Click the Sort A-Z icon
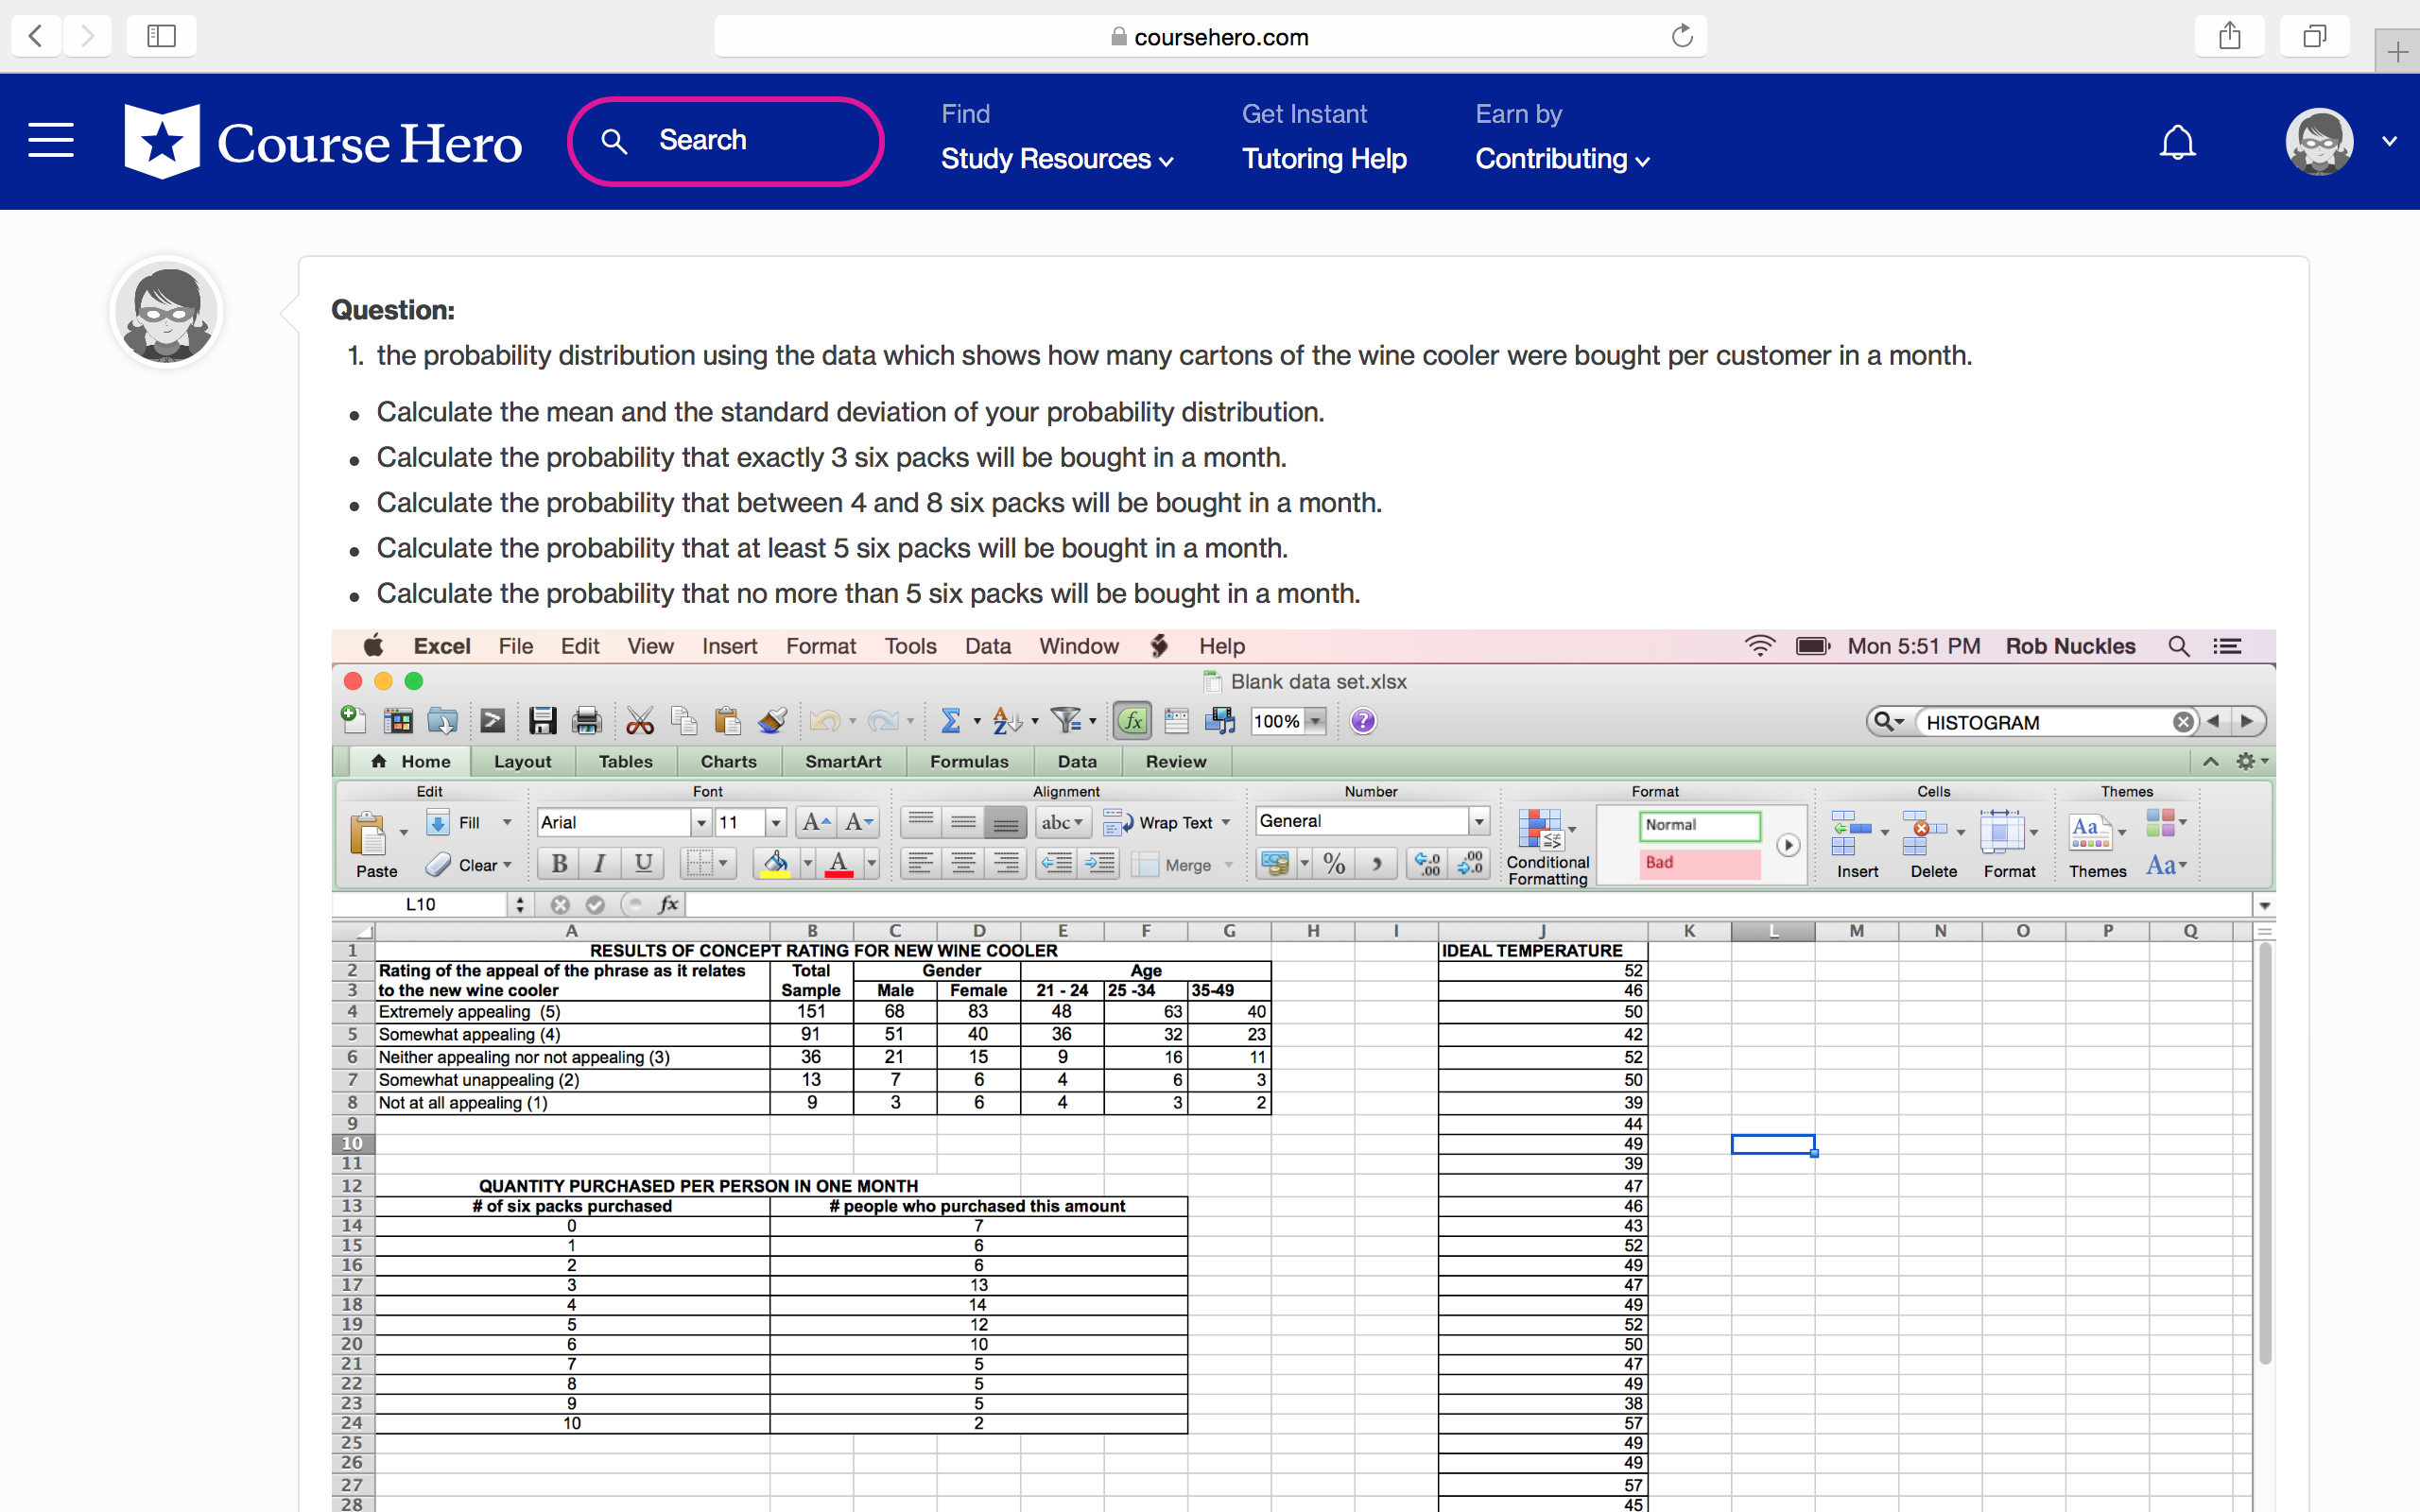The width and height of the screenshot is (2420, 1512). pos(1006,721)
